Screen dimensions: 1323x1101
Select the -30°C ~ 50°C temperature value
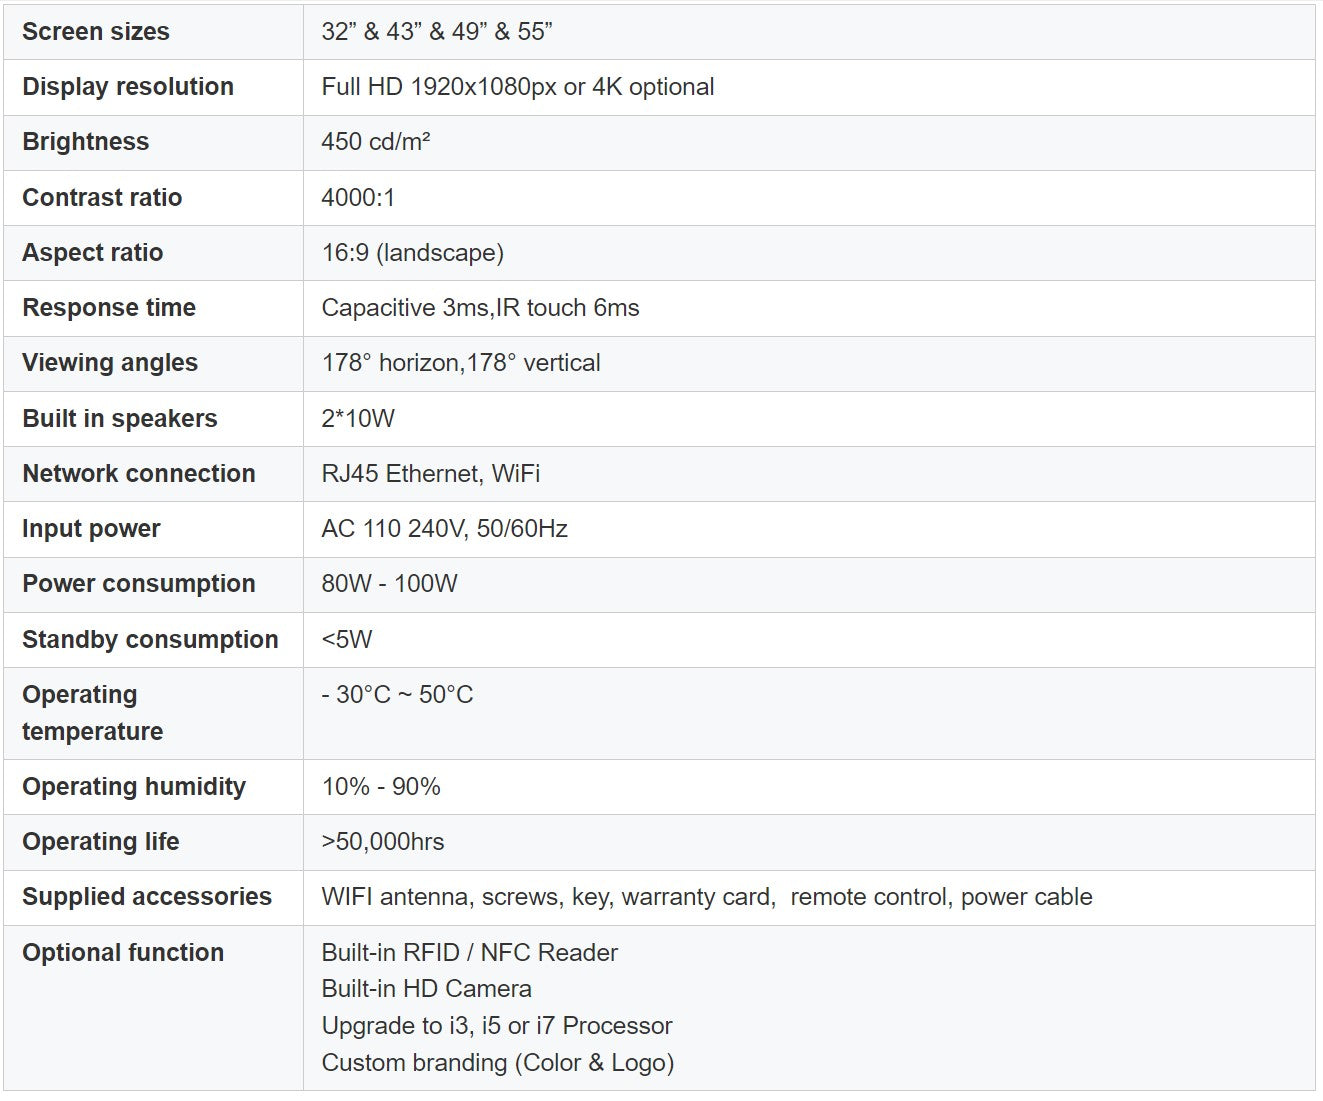tap(397, 695)
